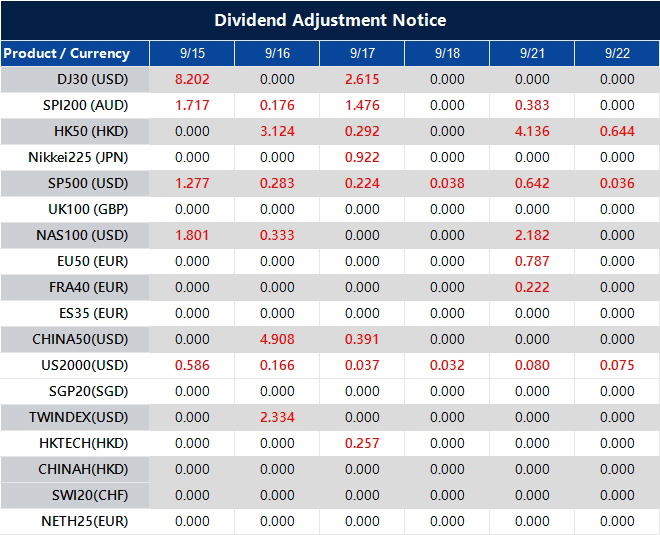
Task: Click the DJ30 value 2.615
Action: pyautogui.click(x=362, y=79)
